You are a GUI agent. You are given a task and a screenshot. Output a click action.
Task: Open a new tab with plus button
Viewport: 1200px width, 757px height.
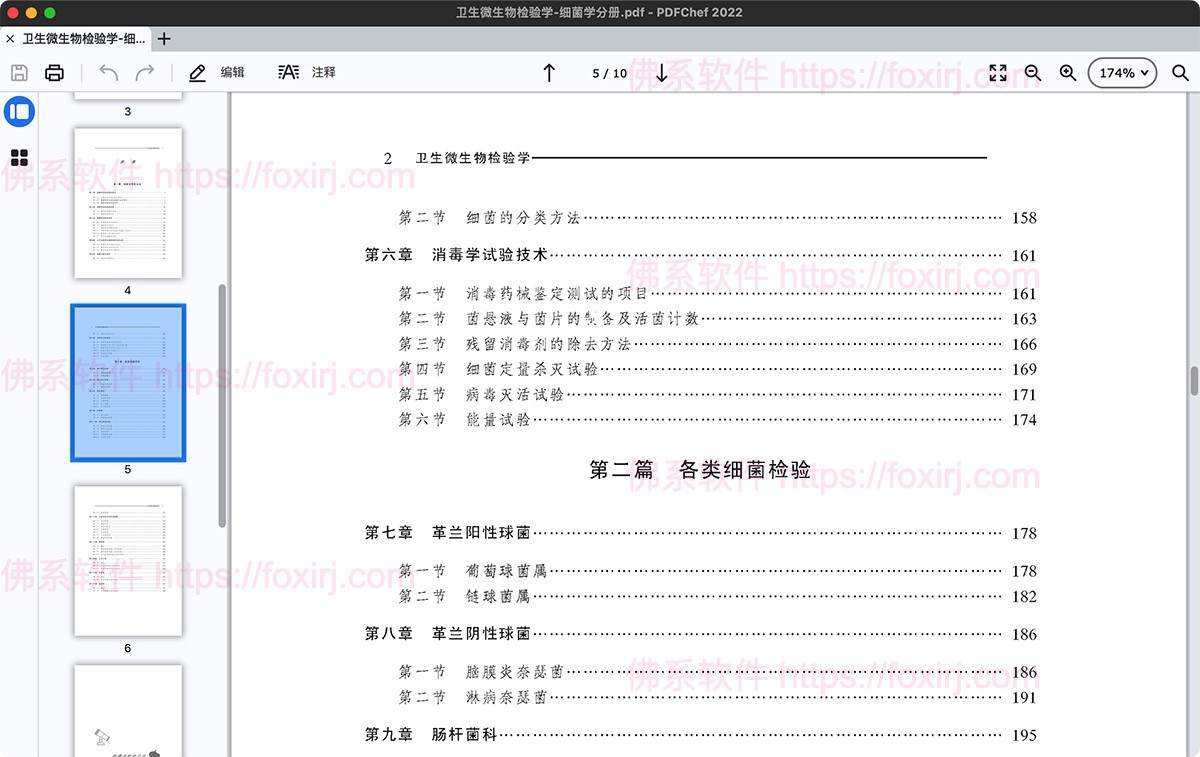coord(166,38)
